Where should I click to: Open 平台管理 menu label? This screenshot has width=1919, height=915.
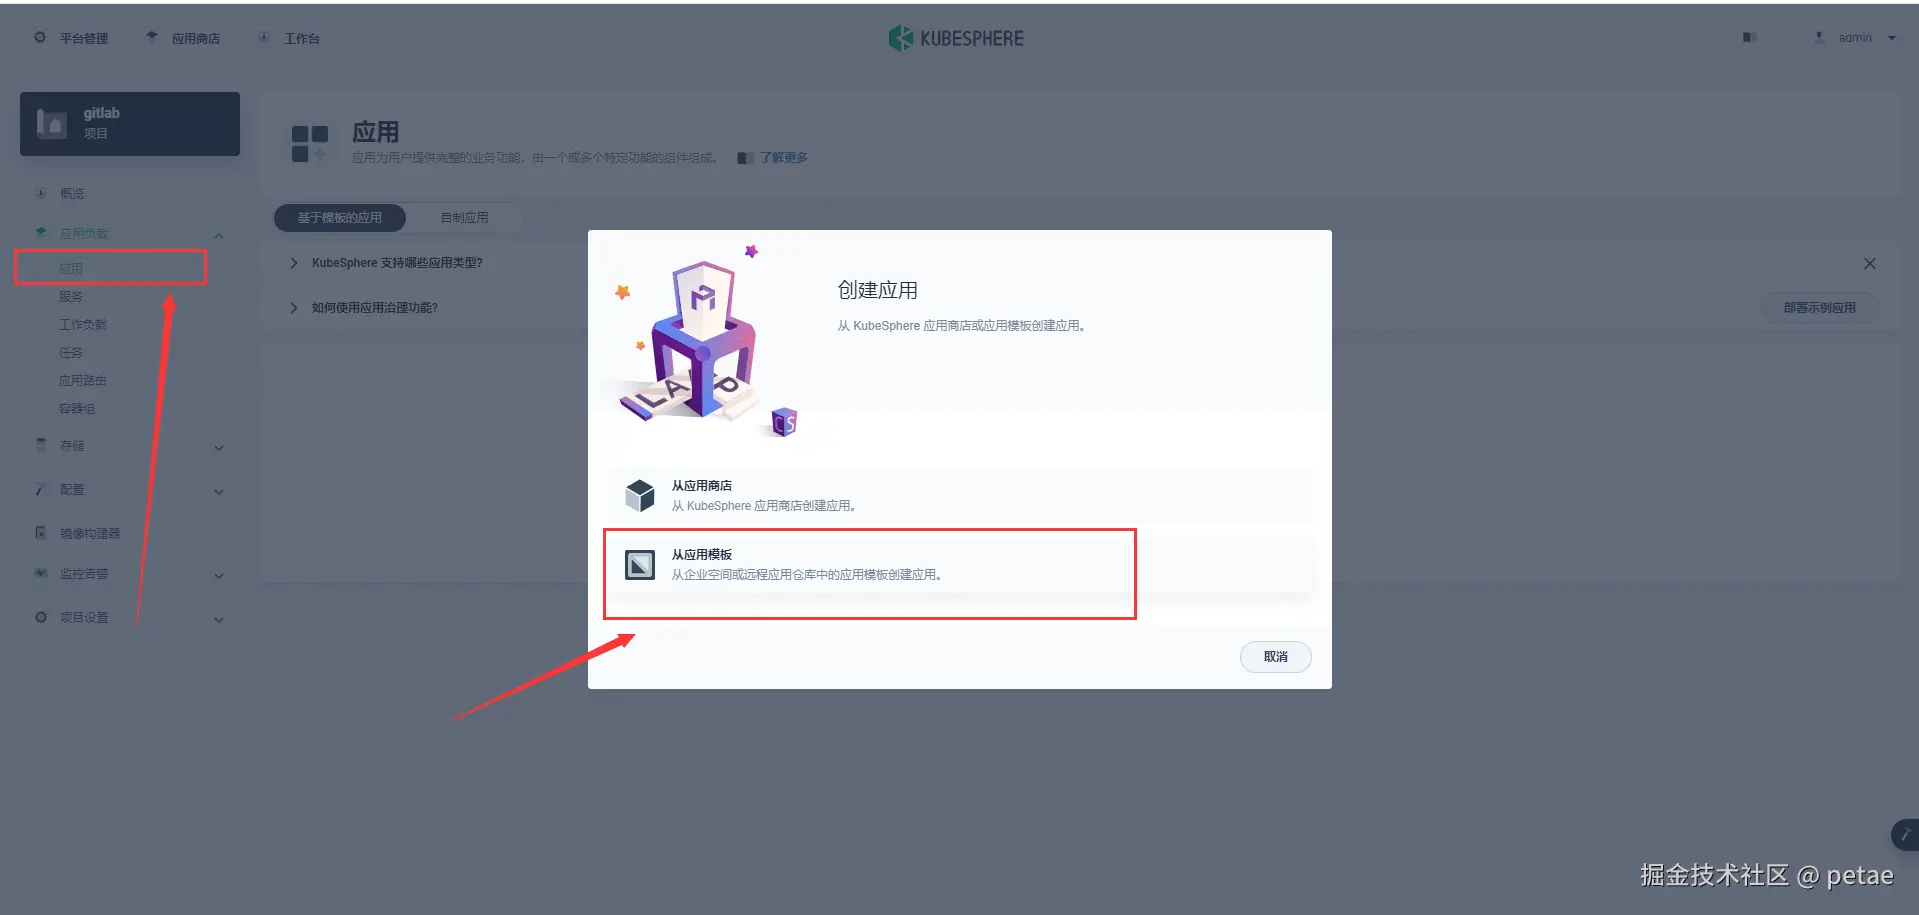tap(84, 38)
